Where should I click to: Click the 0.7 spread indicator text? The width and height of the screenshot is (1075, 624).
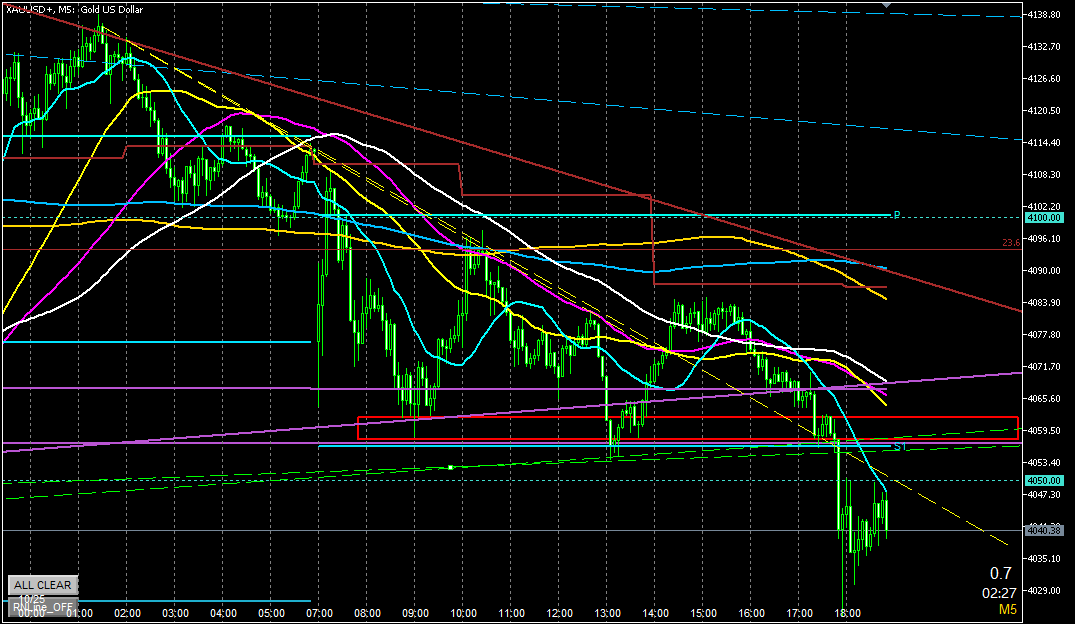(x=1000, y=574)
